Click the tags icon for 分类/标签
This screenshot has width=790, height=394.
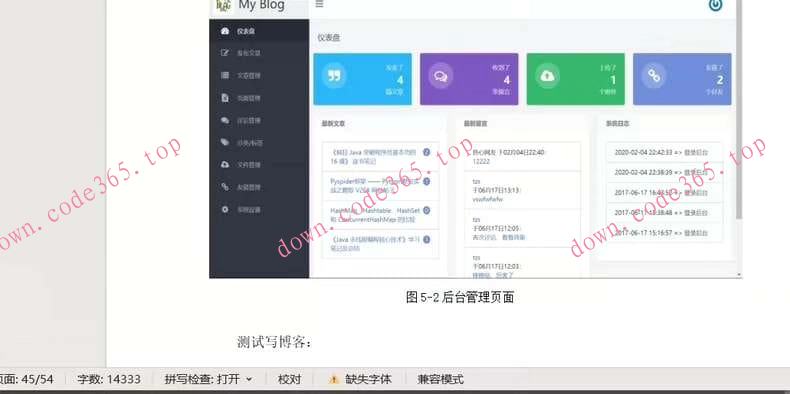point(225,143)
